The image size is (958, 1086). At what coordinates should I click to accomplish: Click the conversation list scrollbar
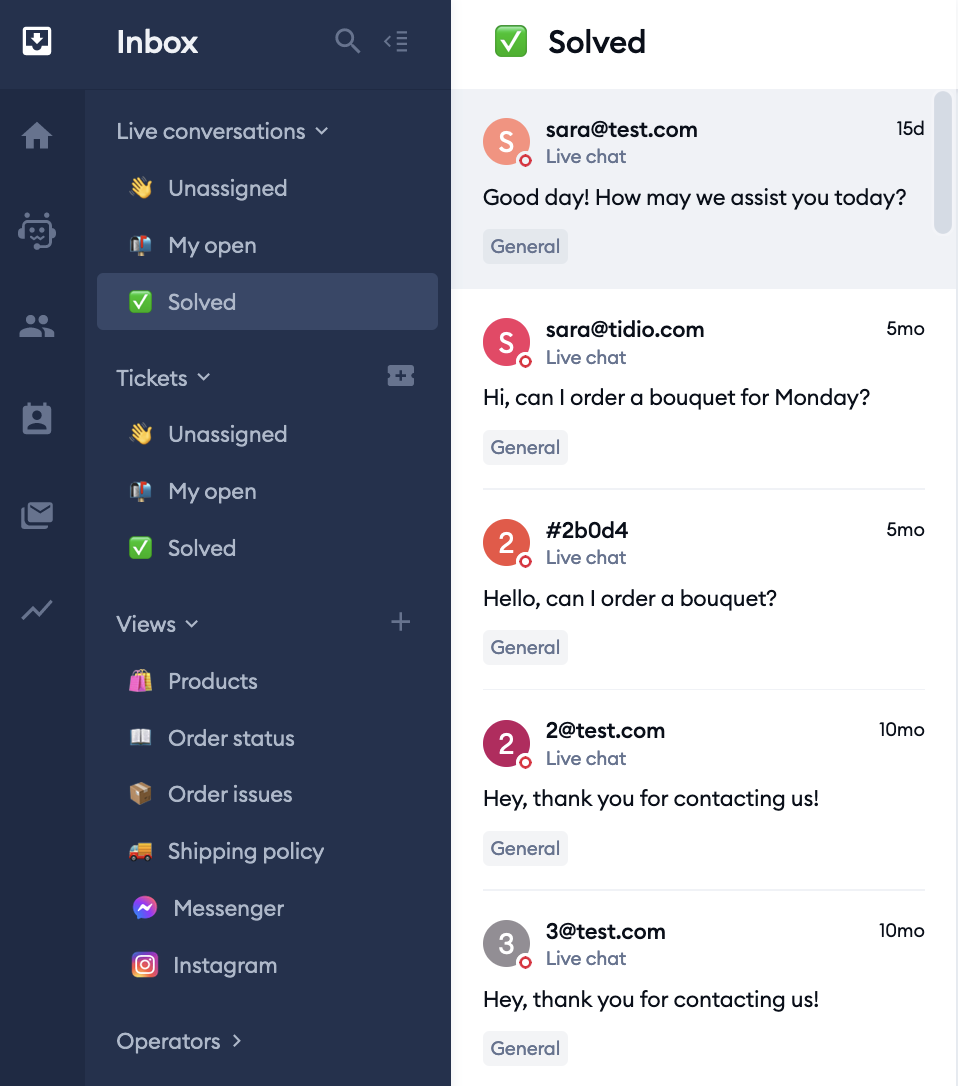(942, 163)
